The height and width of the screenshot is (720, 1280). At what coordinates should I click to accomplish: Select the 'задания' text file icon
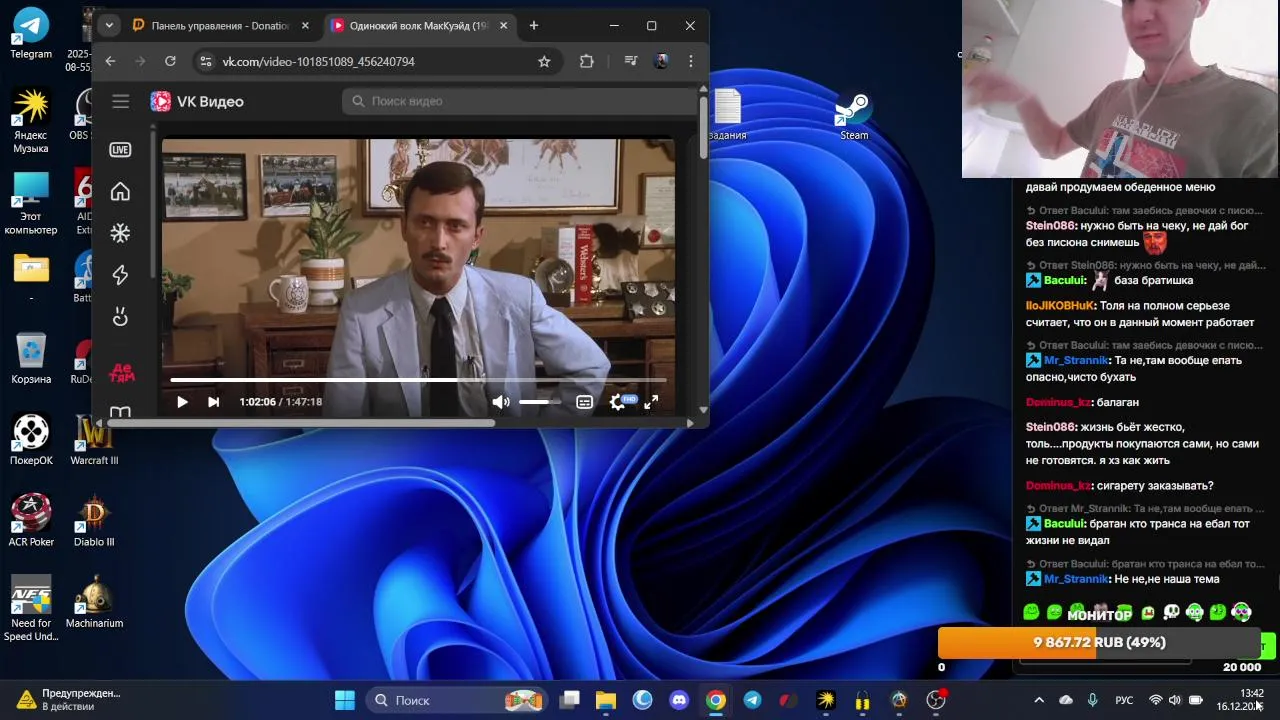click(727, 115)
